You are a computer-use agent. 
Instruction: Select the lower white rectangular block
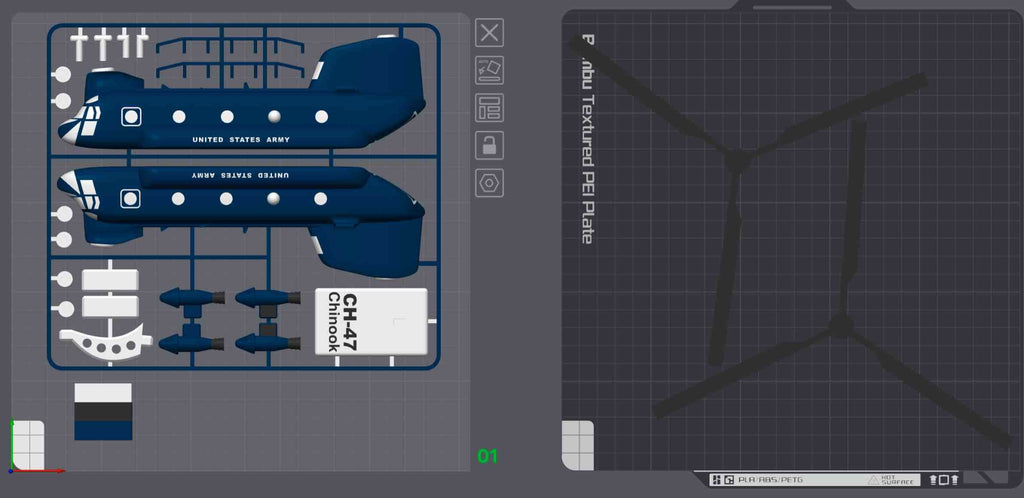tap(110, 307)
